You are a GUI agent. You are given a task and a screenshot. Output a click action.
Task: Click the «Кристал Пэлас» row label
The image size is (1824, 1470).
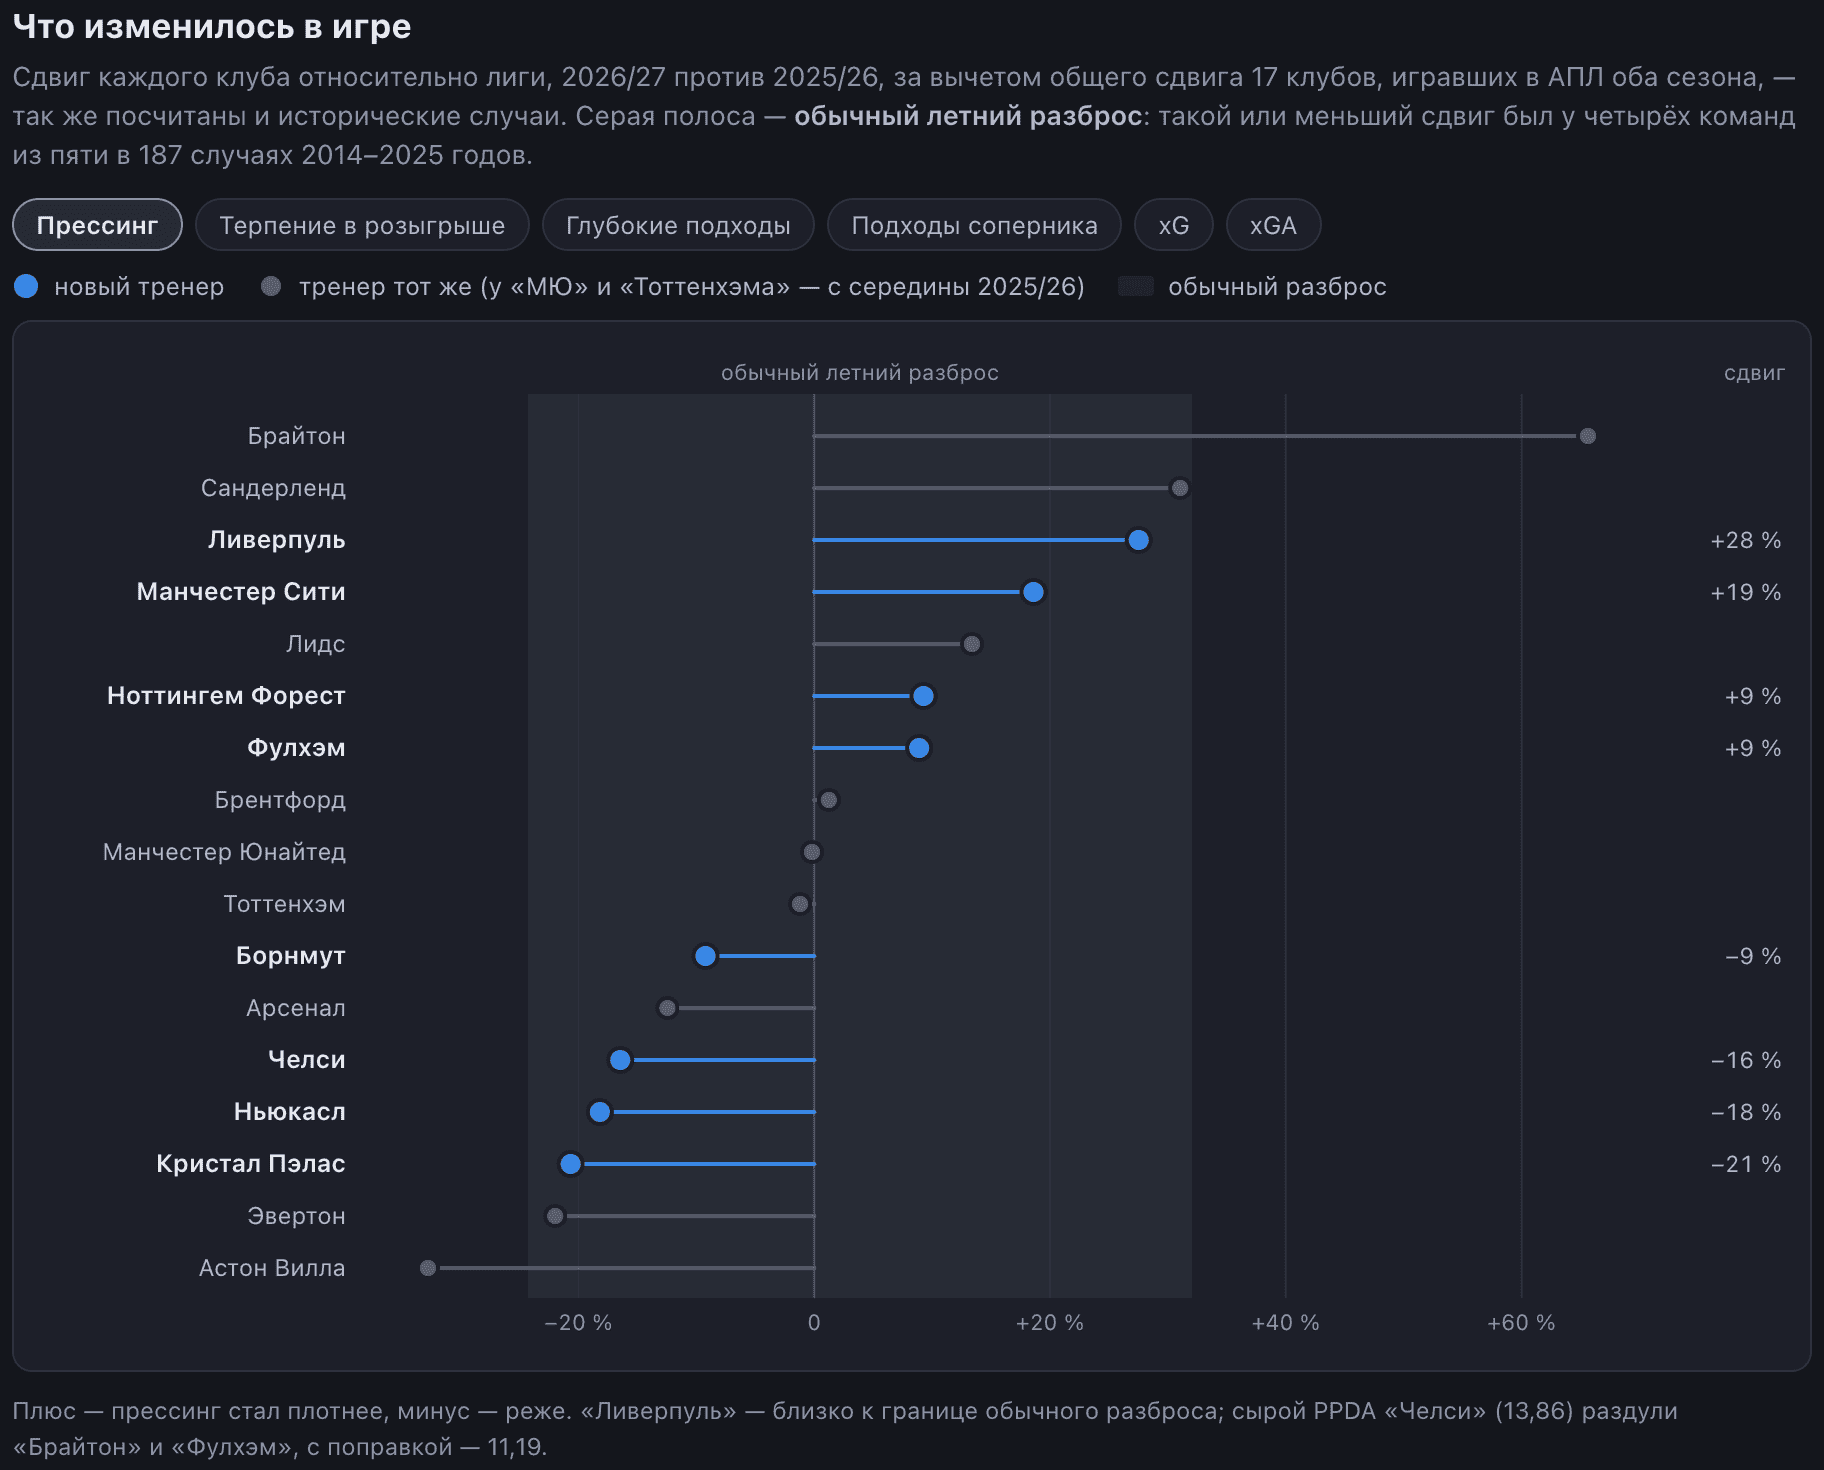(251, 1164)
